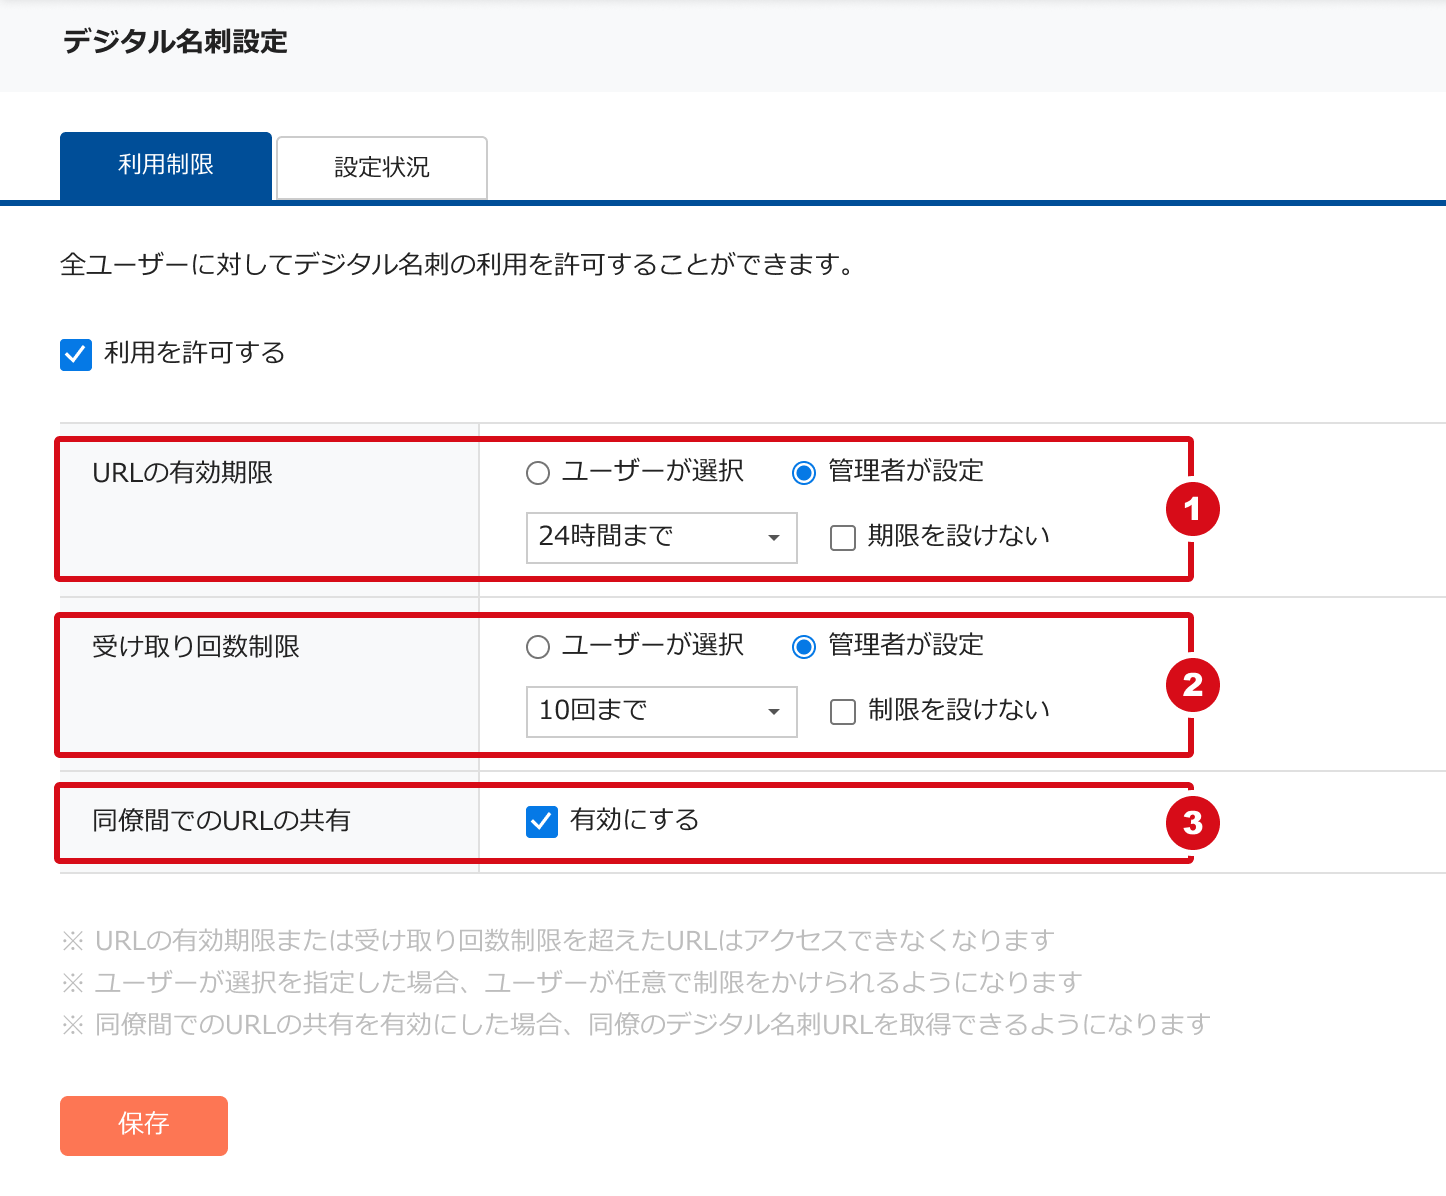Select 管理者が設定 for URLの有効期限

tap(804, 473)
